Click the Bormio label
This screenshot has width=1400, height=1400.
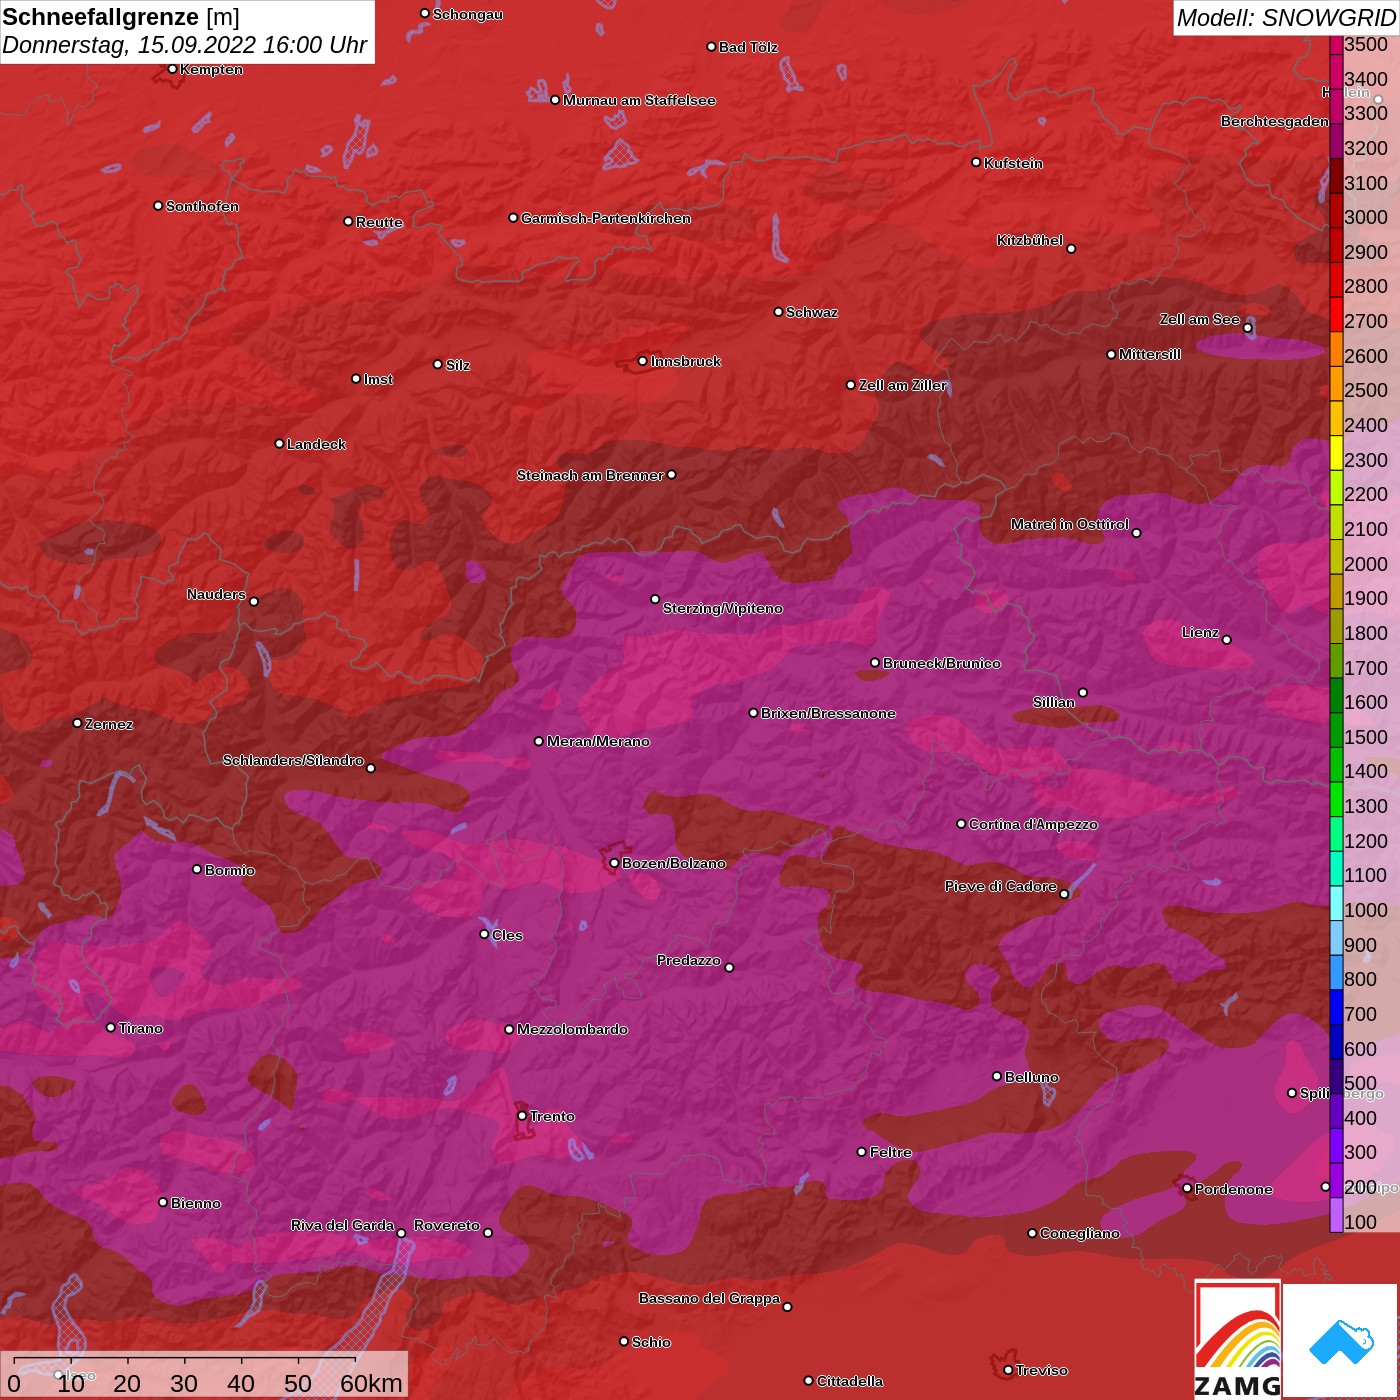pyautogui.click(x=229, y=870)
